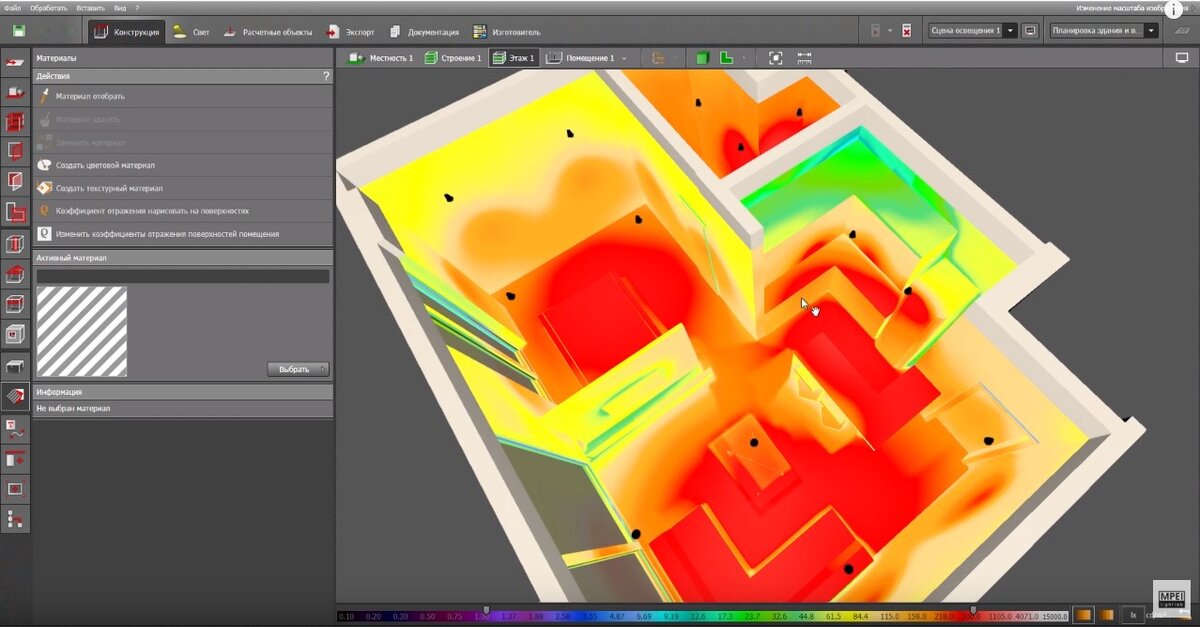
Task: Click the measure distance ruler icon
Action: point(804,58)
